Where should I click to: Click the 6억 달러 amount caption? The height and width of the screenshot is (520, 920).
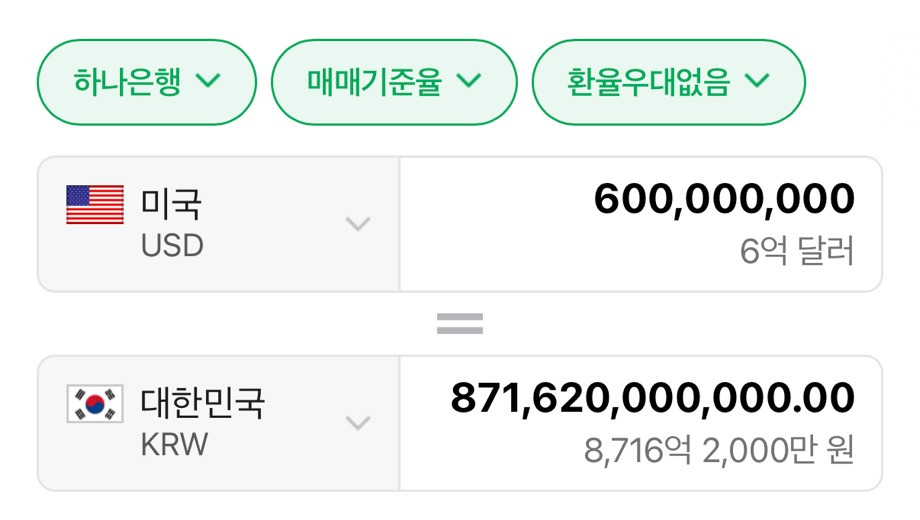click(x=797, y=251)
